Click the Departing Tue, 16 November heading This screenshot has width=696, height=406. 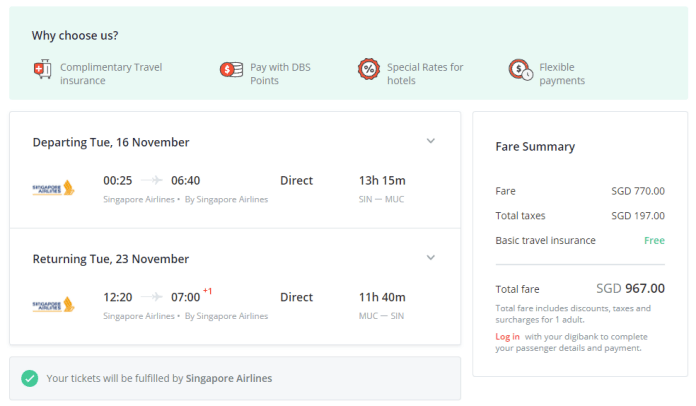pos(111,142)
